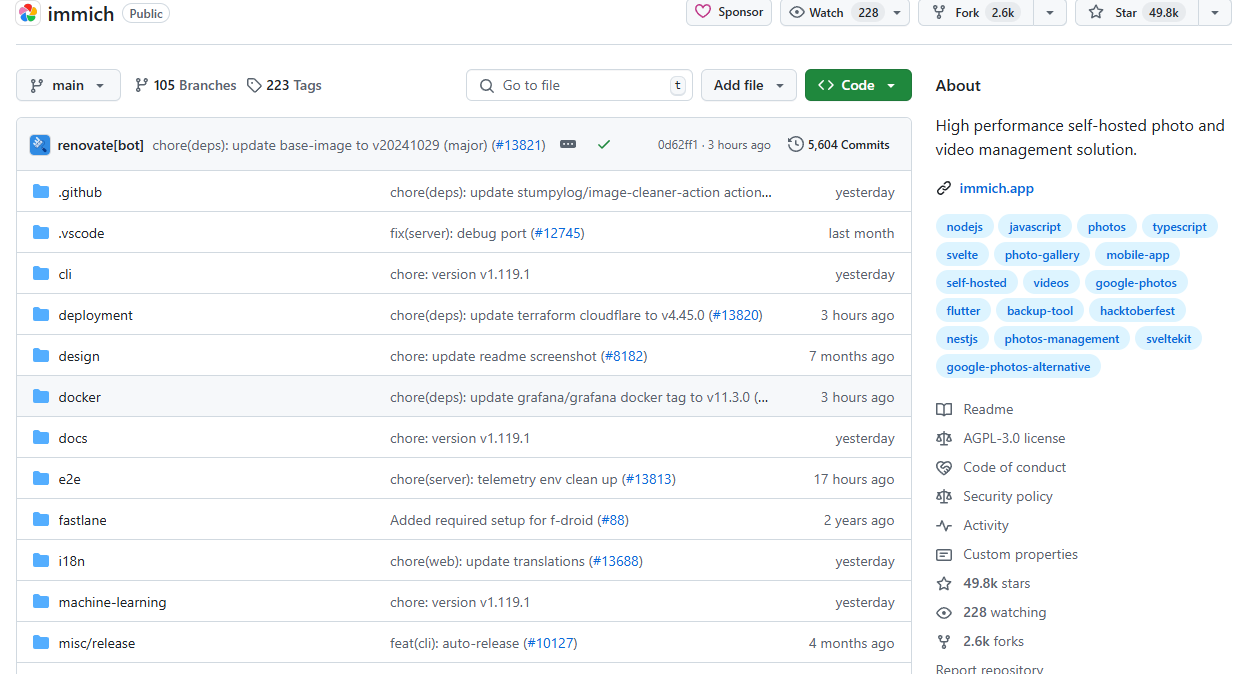Open the Add file dropdown
Screen dimensions: 1238x674
[x=748, y=86]
